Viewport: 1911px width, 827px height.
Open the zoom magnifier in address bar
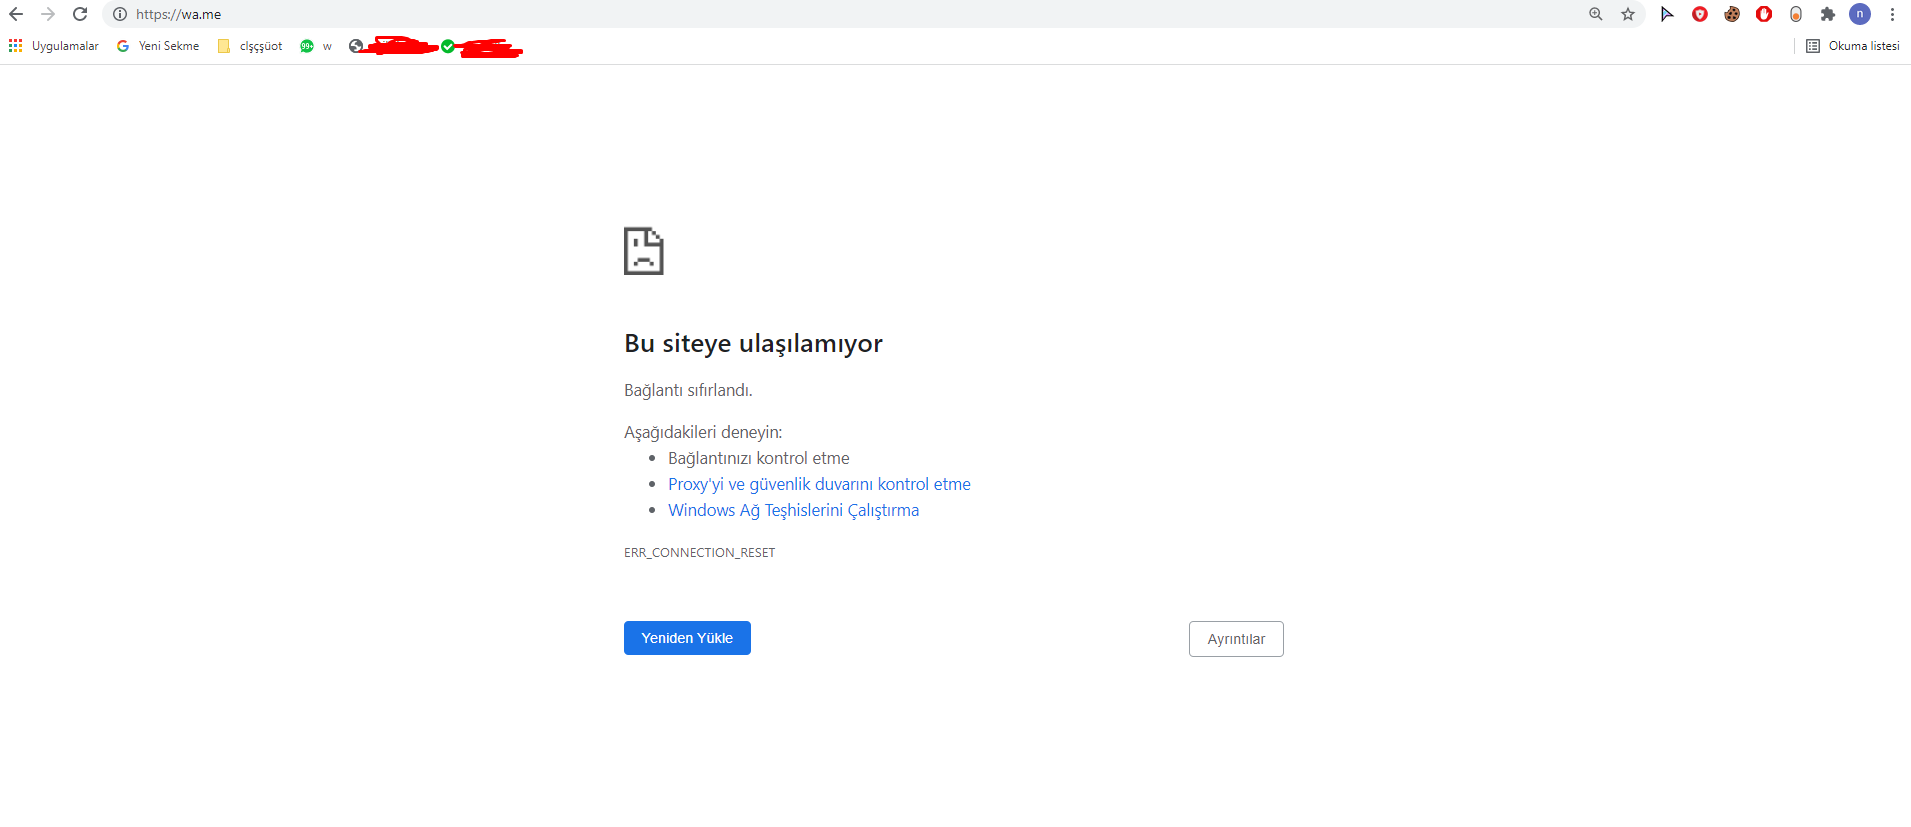(x=1596, y=14)
